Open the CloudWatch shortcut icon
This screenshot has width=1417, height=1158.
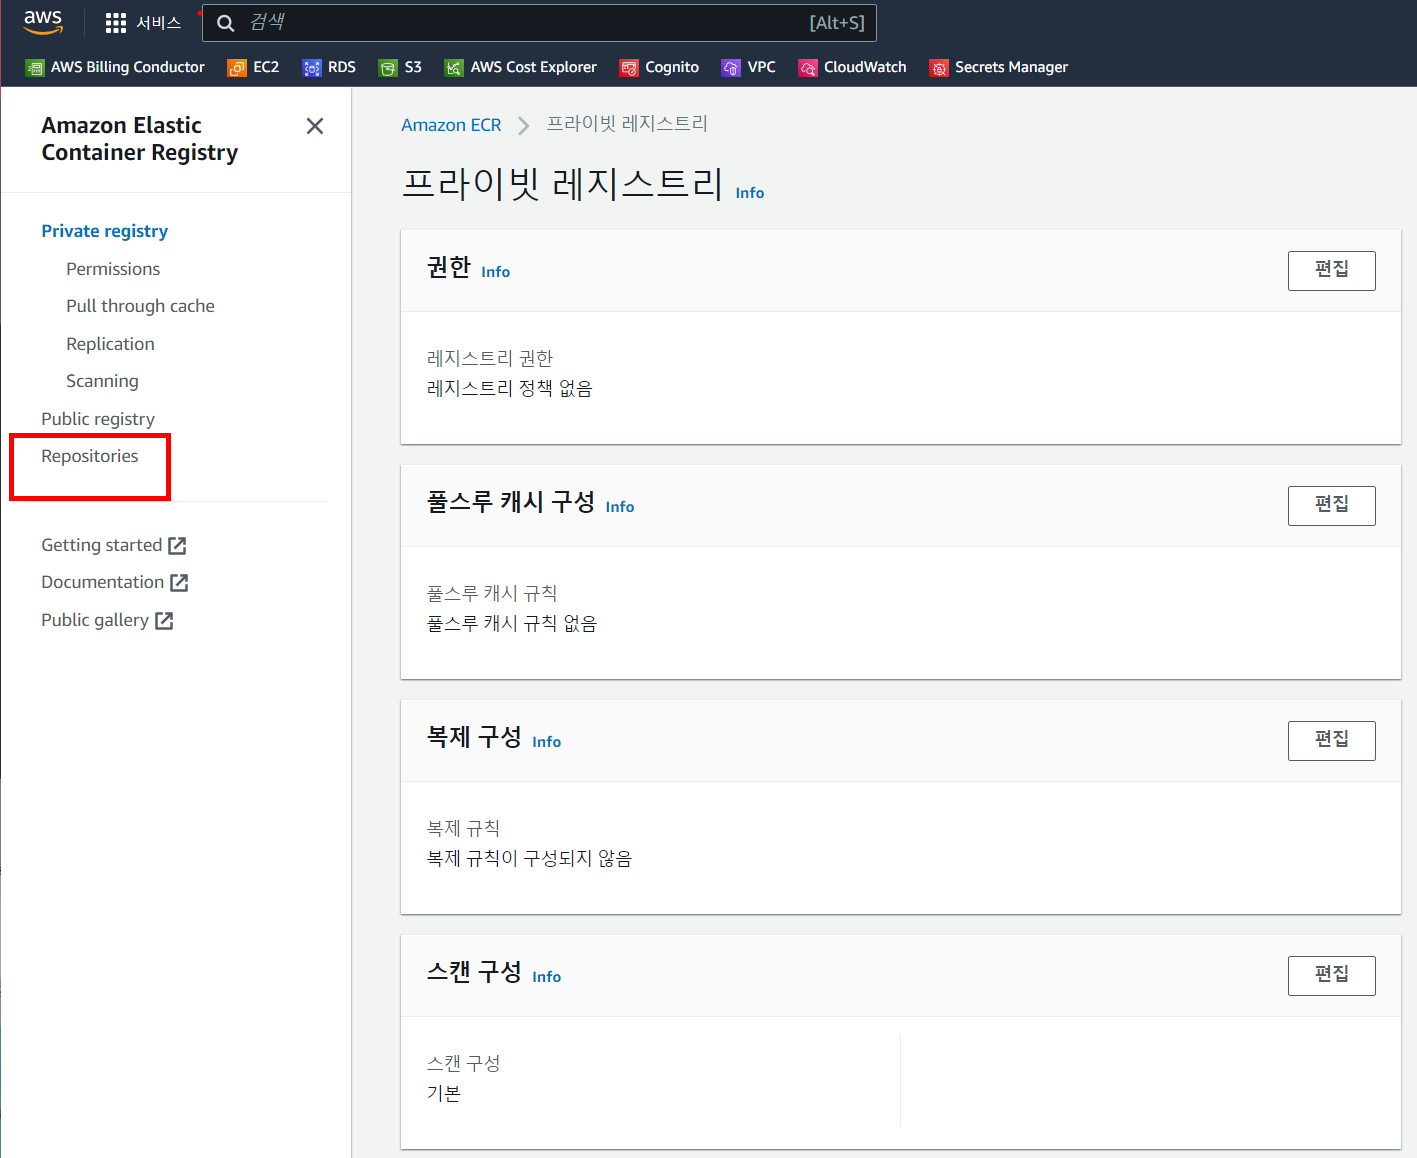click(x=808, y=68)
